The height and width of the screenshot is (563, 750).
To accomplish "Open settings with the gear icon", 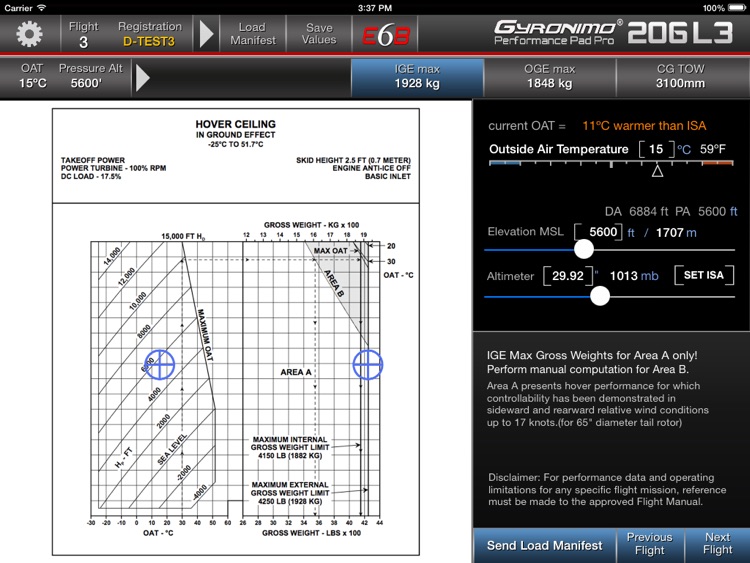I will [29, 33].
